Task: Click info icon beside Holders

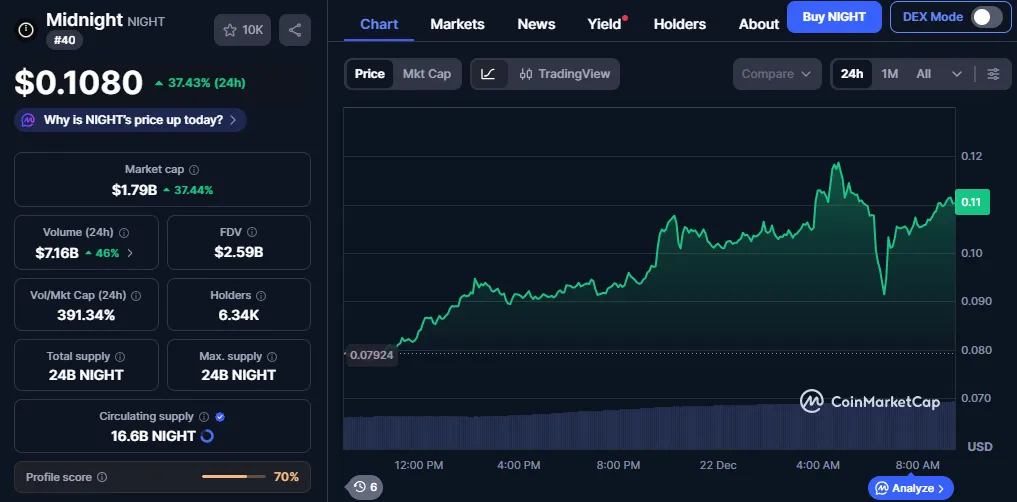Action: pyautogui.click(x=261, y=295)
